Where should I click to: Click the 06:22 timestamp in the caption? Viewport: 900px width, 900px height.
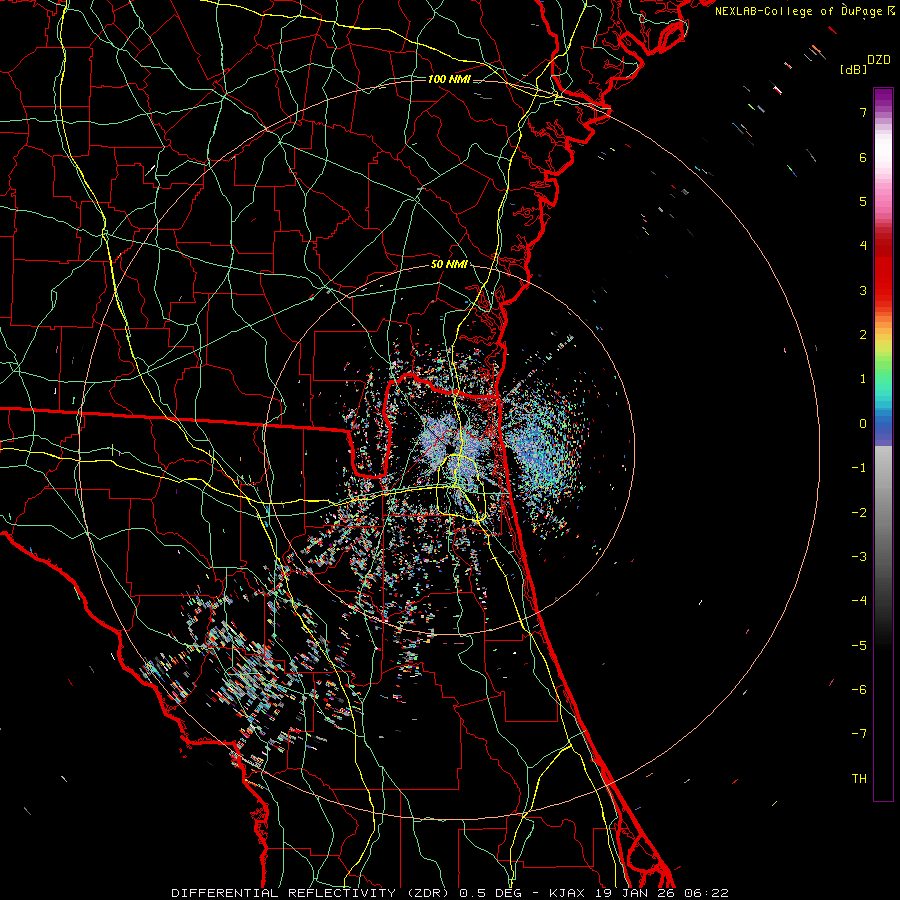click(707, 893)
